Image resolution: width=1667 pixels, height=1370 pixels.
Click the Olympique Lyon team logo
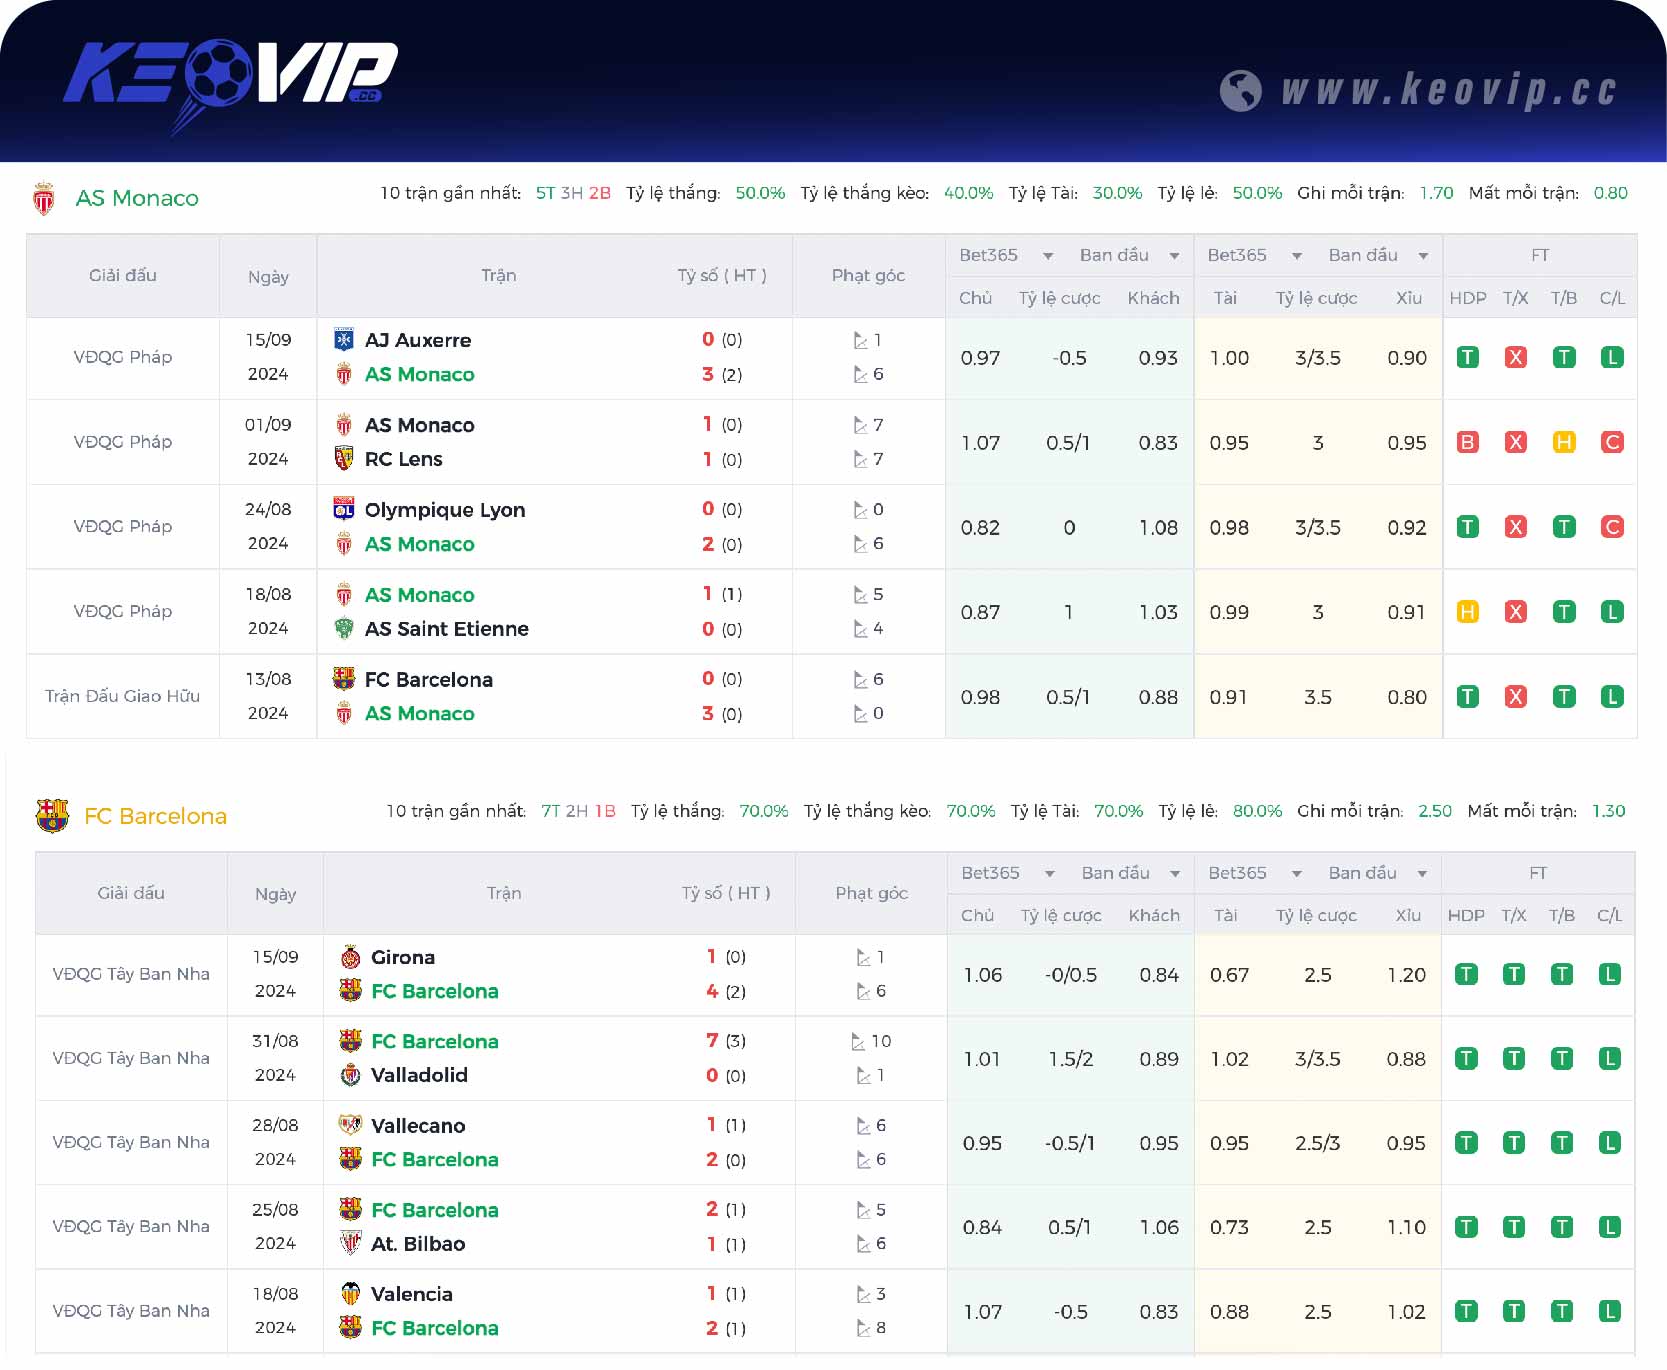344,510
